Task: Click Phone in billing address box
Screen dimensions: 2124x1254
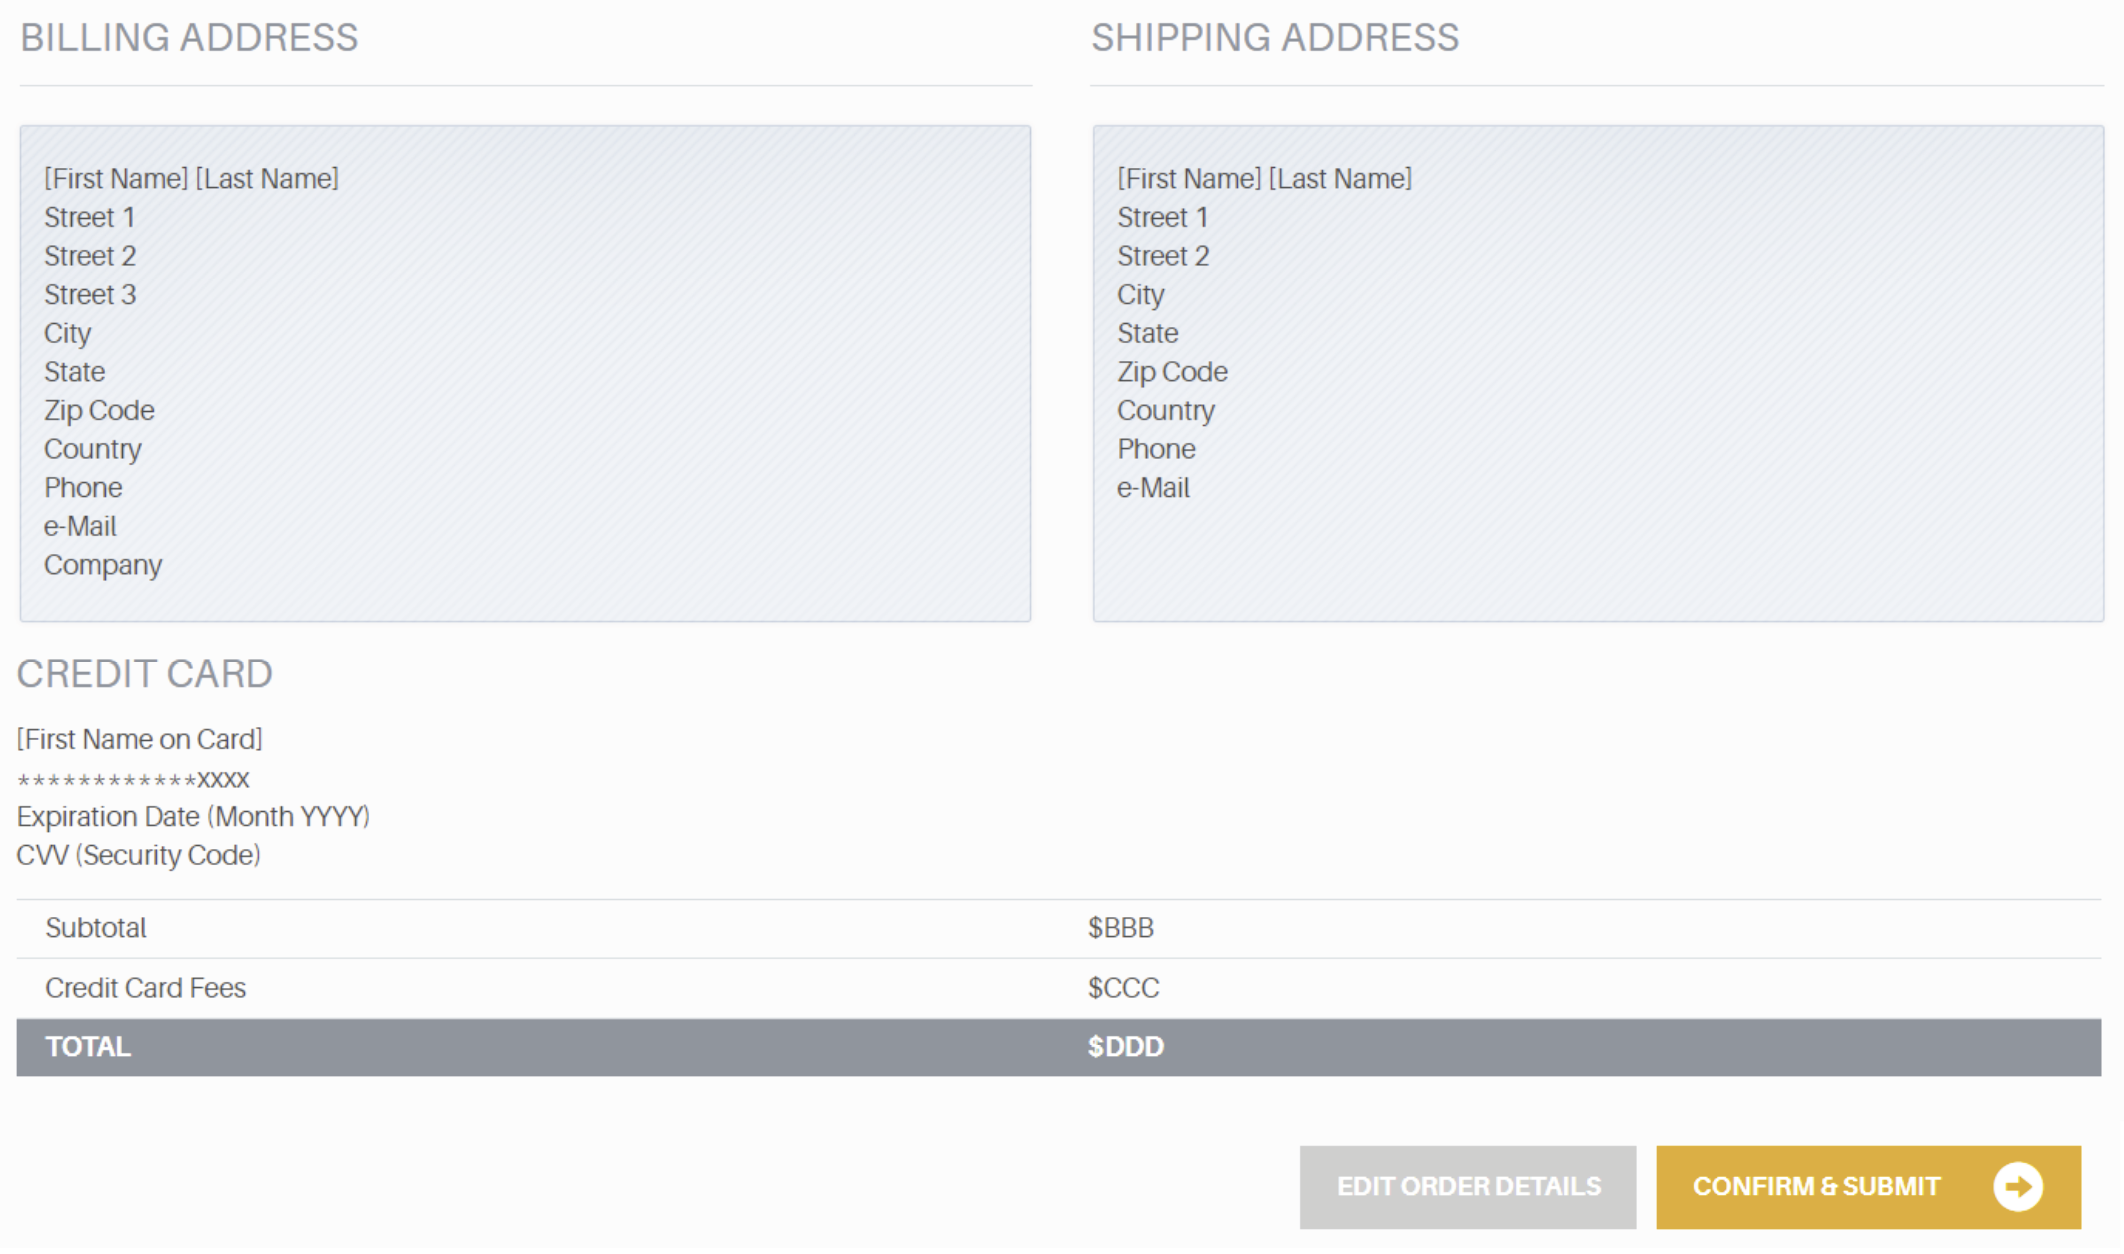Action: (x=83, y=488)
